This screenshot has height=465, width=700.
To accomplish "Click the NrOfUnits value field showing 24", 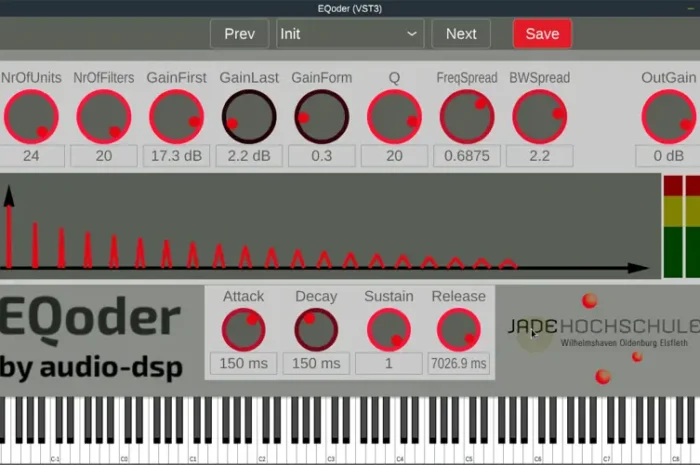I will 31,156.
